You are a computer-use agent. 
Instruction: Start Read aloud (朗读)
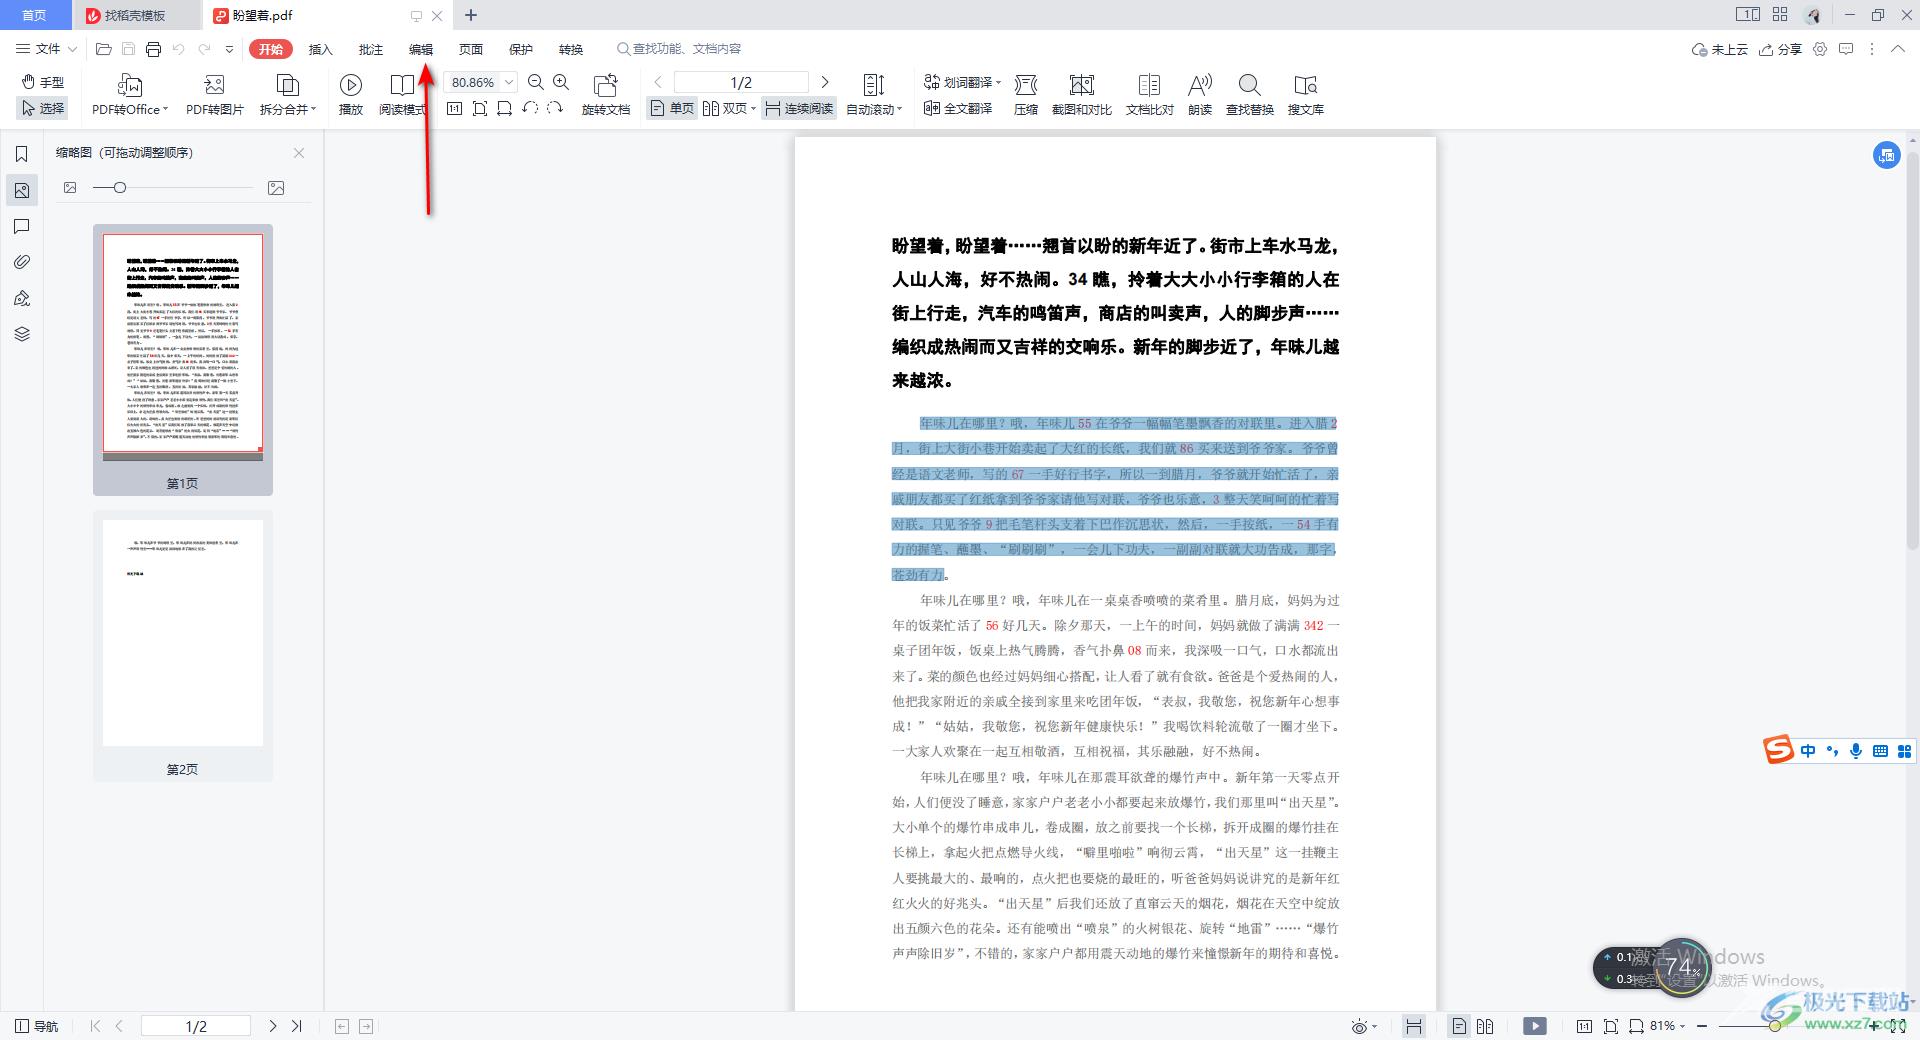(x=1200, y=95)
